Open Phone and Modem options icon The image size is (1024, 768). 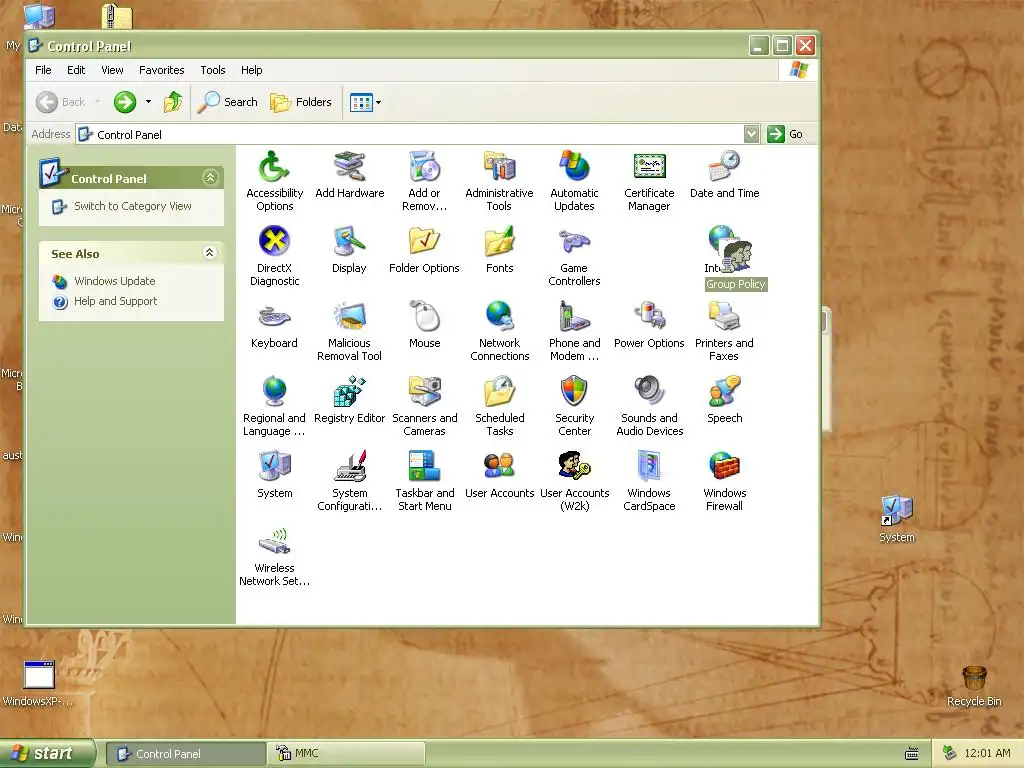point(575,317)
